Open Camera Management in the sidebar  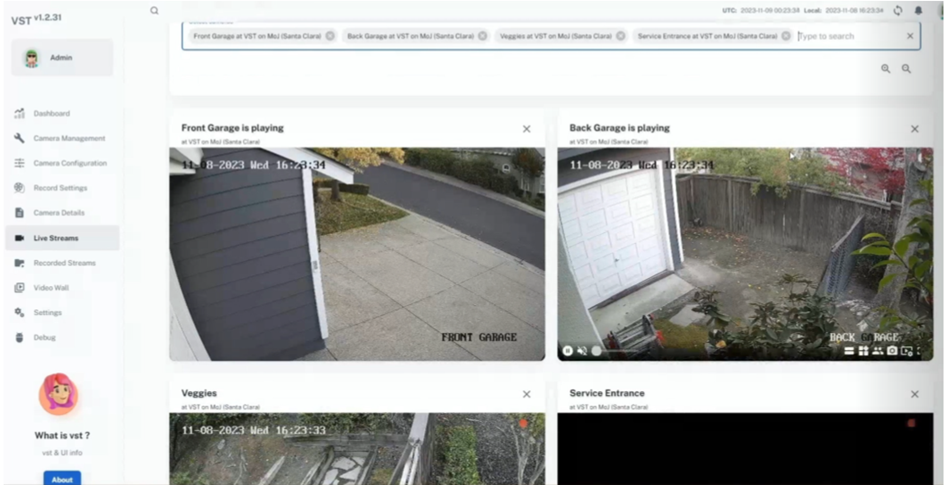pos(62,138)
